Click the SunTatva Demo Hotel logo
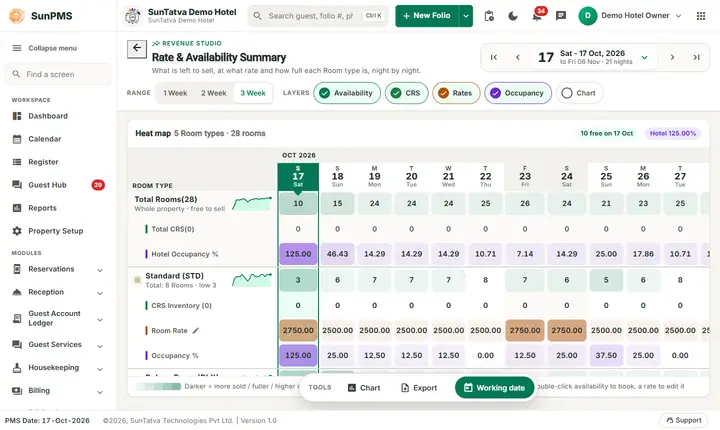The width and height of the screenshot is (720, 430). (133, 16)
